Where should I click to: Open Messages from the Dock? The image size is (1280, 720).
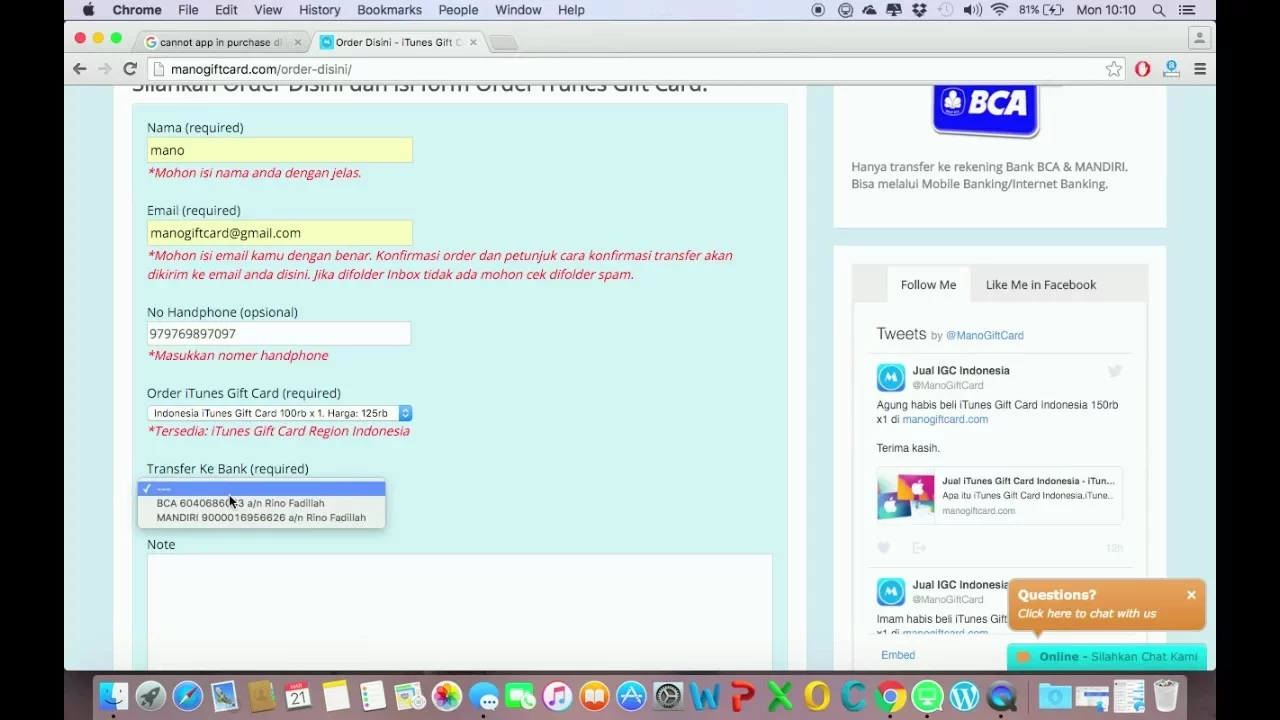[484, 696]
